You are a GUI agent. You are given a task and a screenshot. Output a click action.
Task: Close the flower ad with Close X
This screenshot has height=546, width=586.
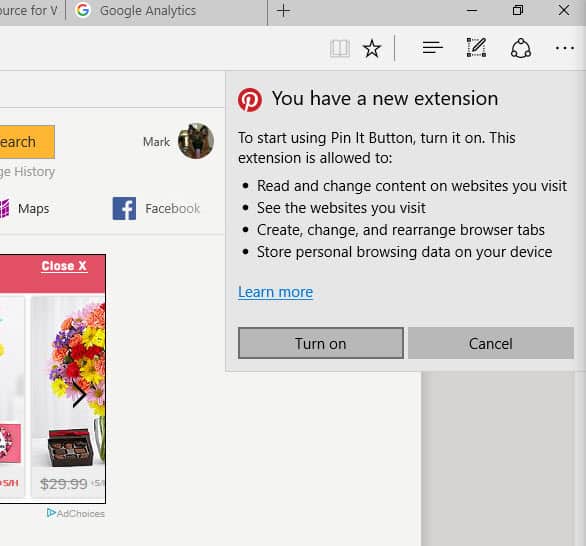coord(64,266)
